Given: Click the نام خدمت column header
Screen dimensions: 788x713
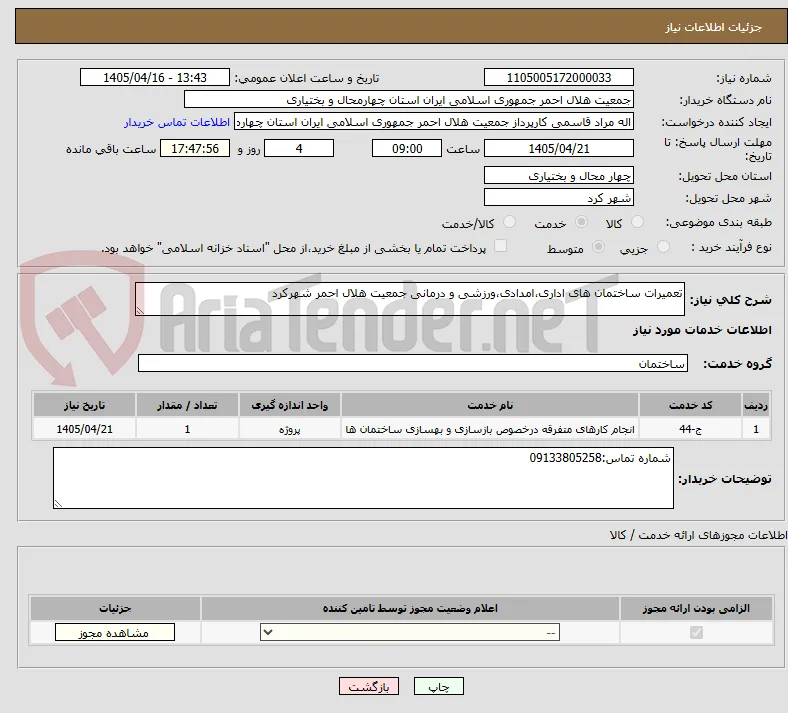Looking at the screenshot, I should coord(490,405).
